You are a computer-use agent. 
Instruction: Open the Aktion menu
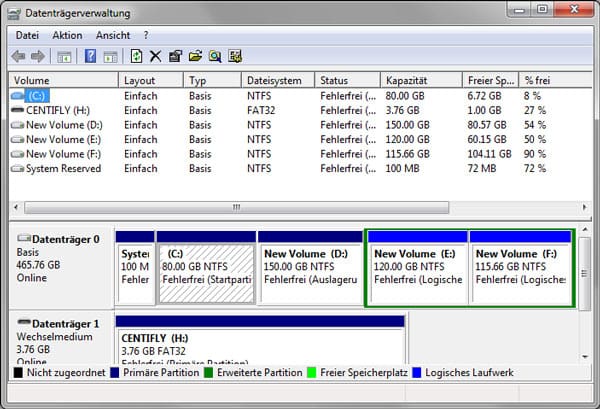(67, 35)
